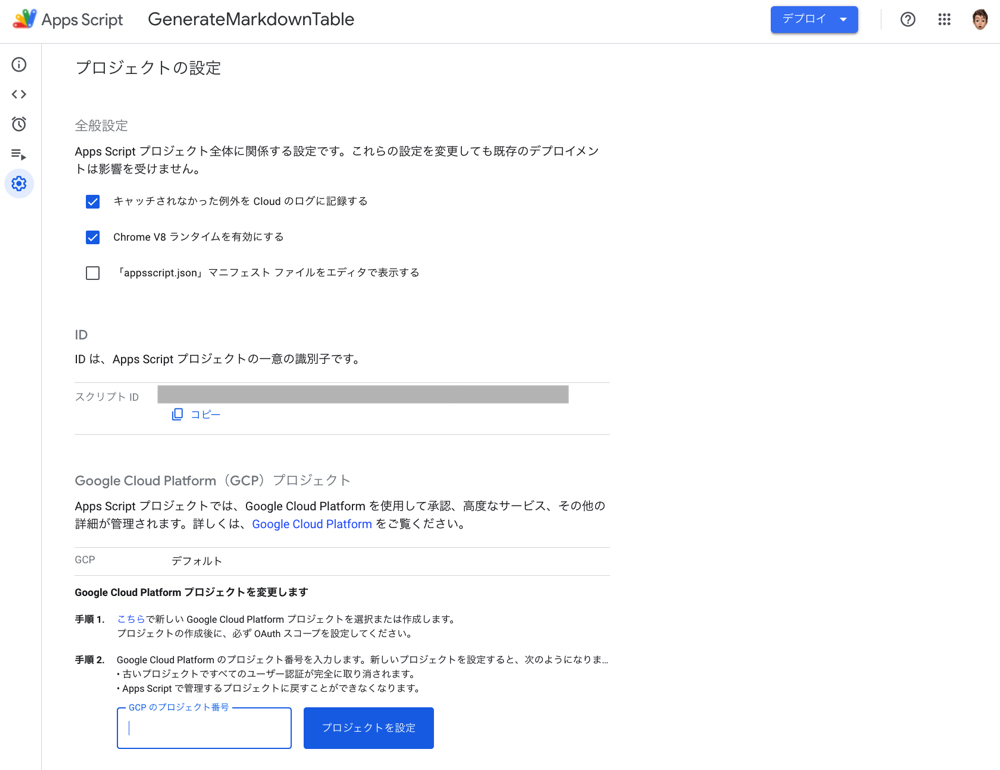Open the Help question mark icon

tap(908, 19)
